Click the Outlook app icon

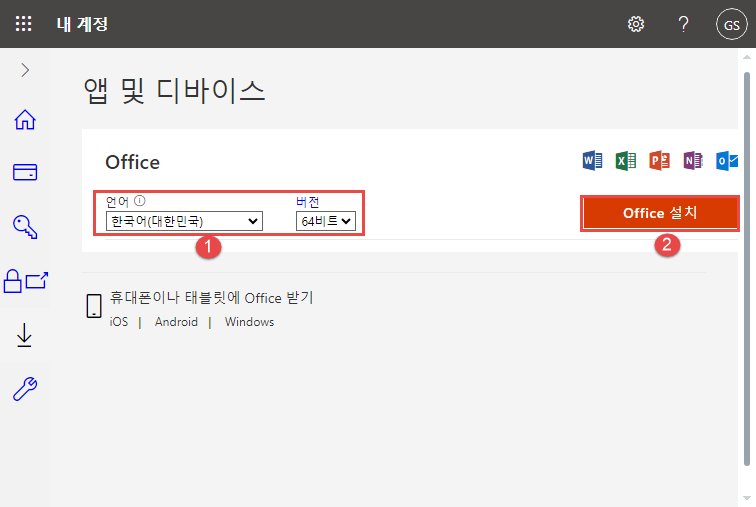click(727, 160)
